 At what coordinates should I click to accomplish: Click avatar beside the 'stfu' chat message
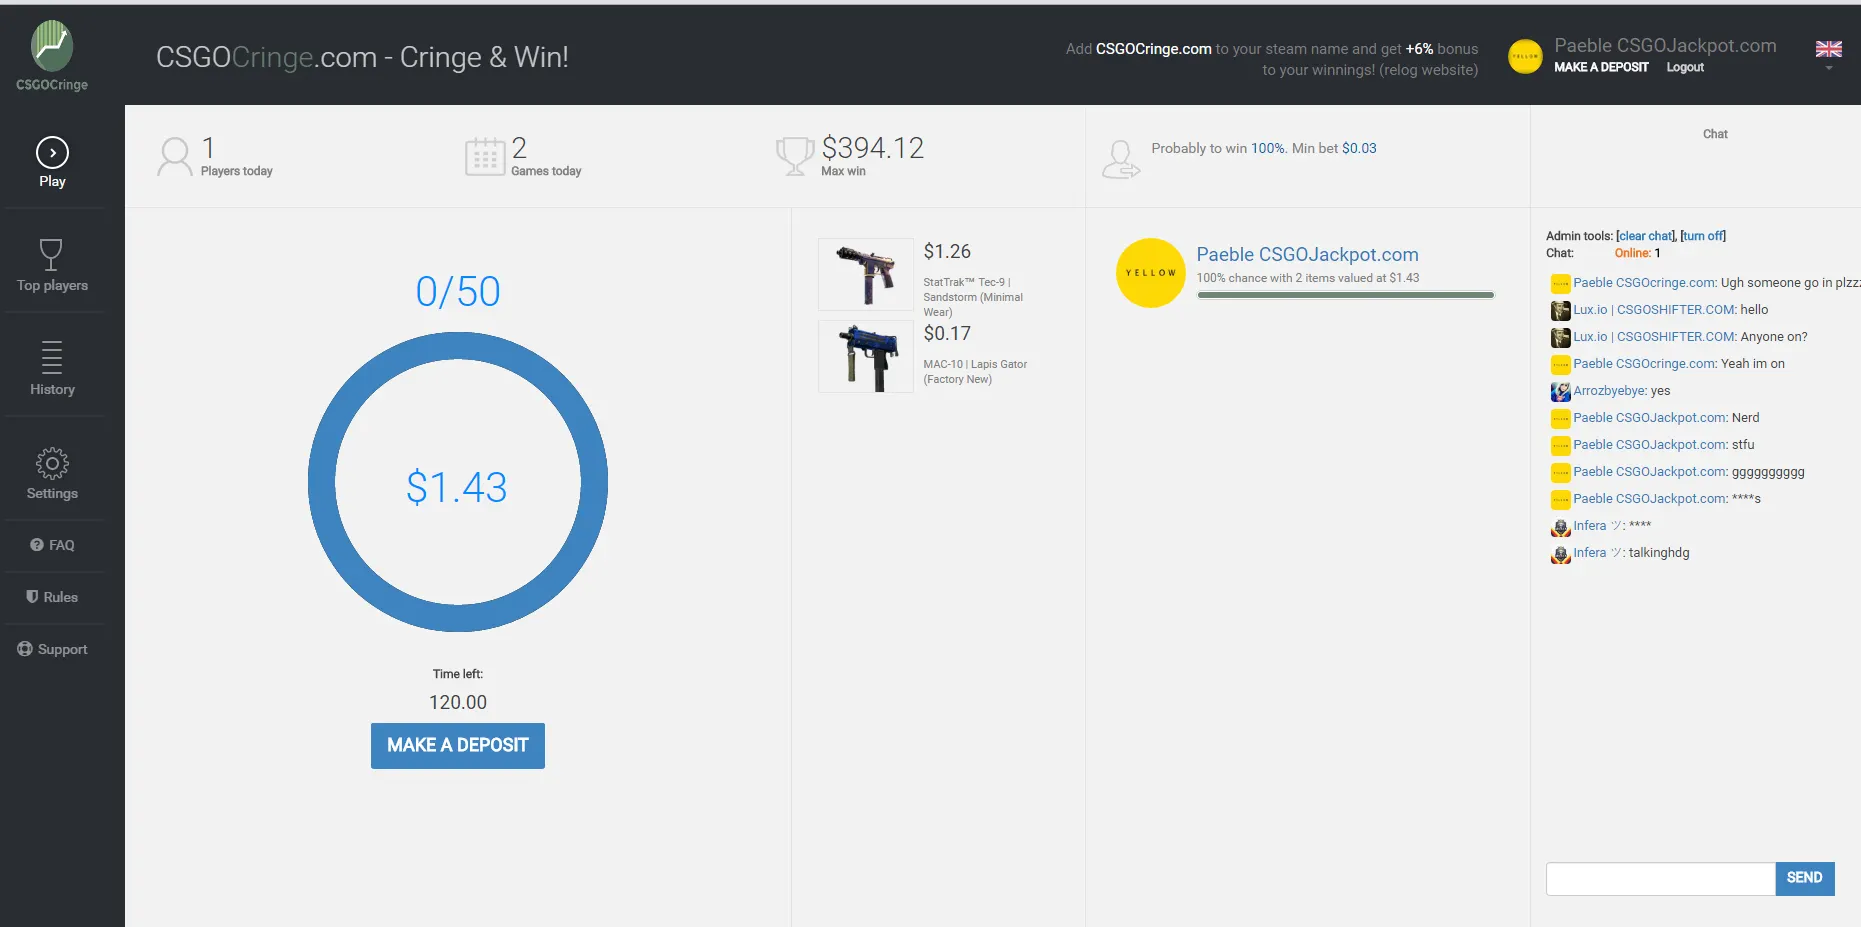pyautogui.click(x=1560, y=446)
